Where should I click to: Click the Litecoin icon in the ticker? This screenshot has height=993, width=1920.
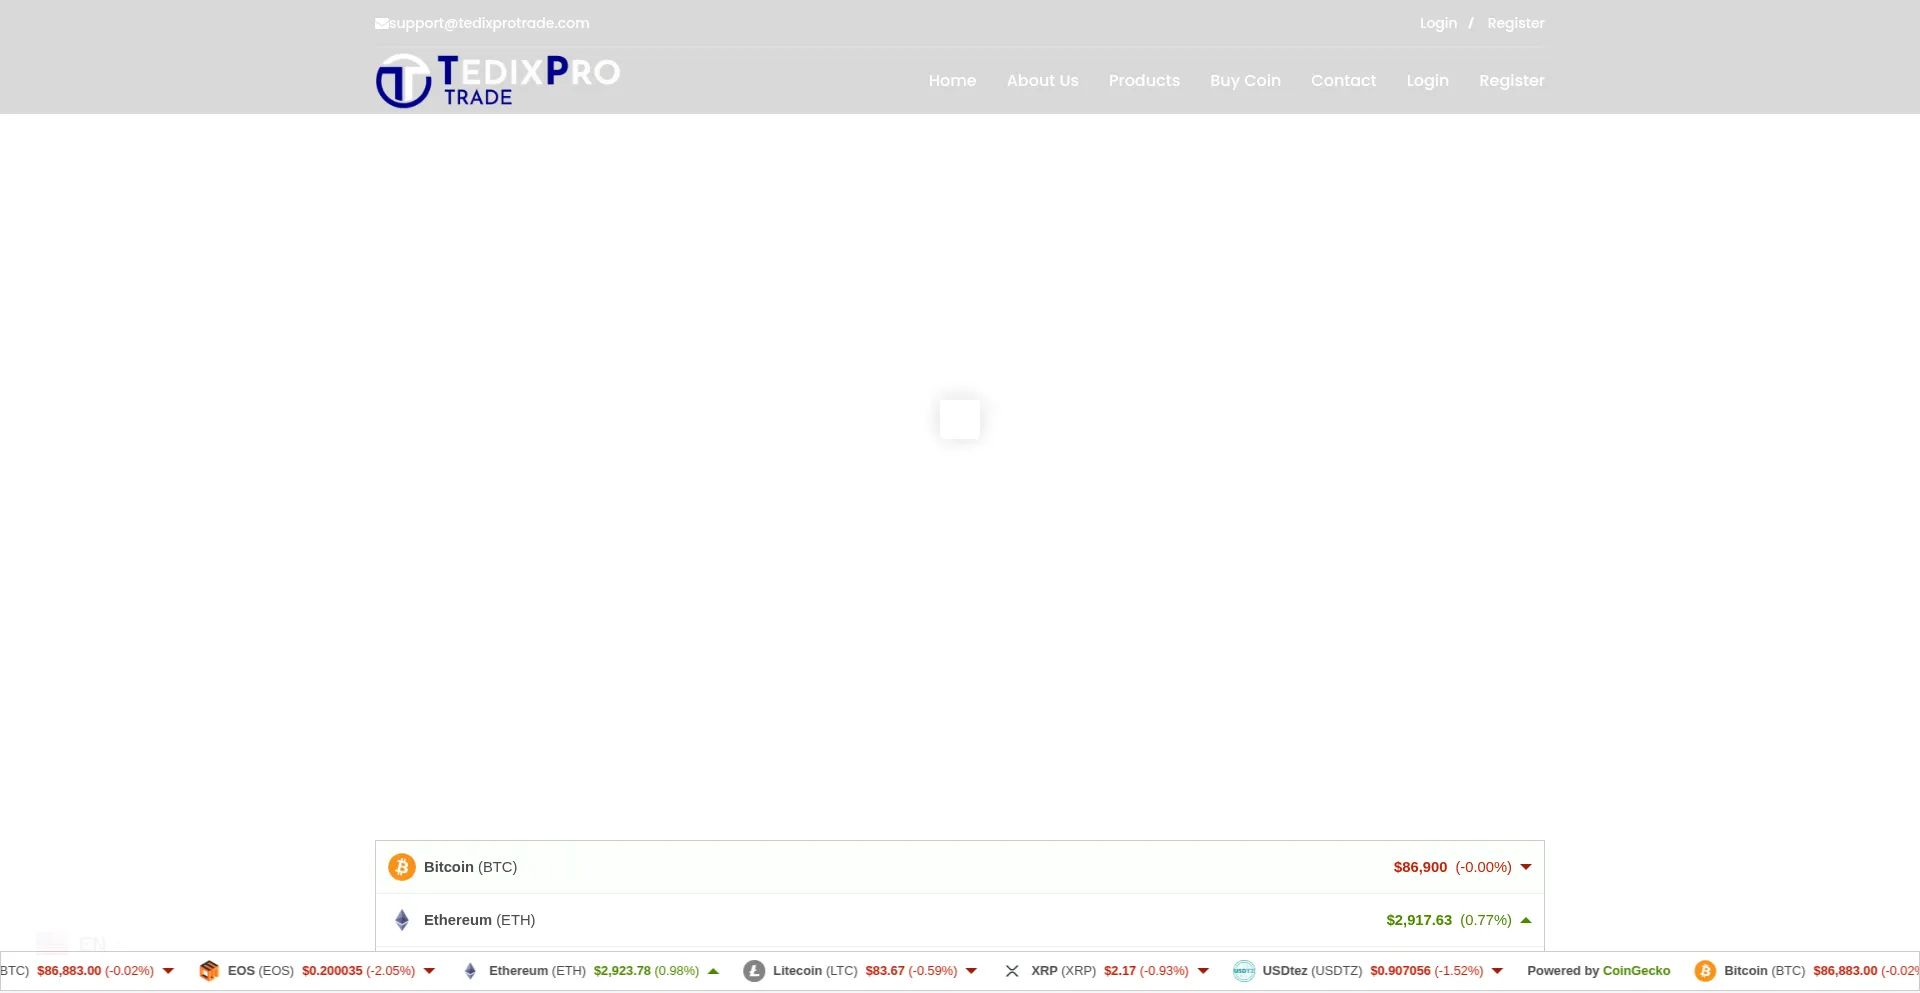click(754, 971)
